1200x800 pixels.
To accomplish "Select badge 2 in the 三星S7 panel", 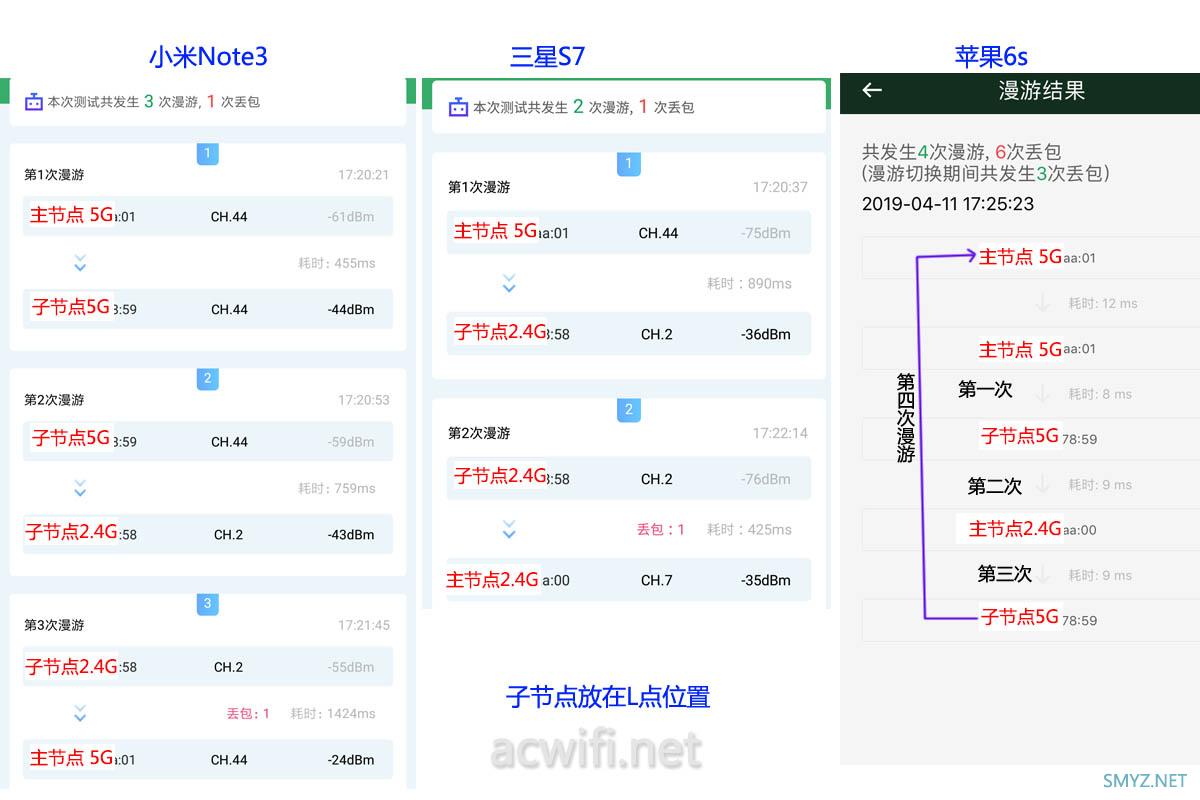I will [628, 410].
